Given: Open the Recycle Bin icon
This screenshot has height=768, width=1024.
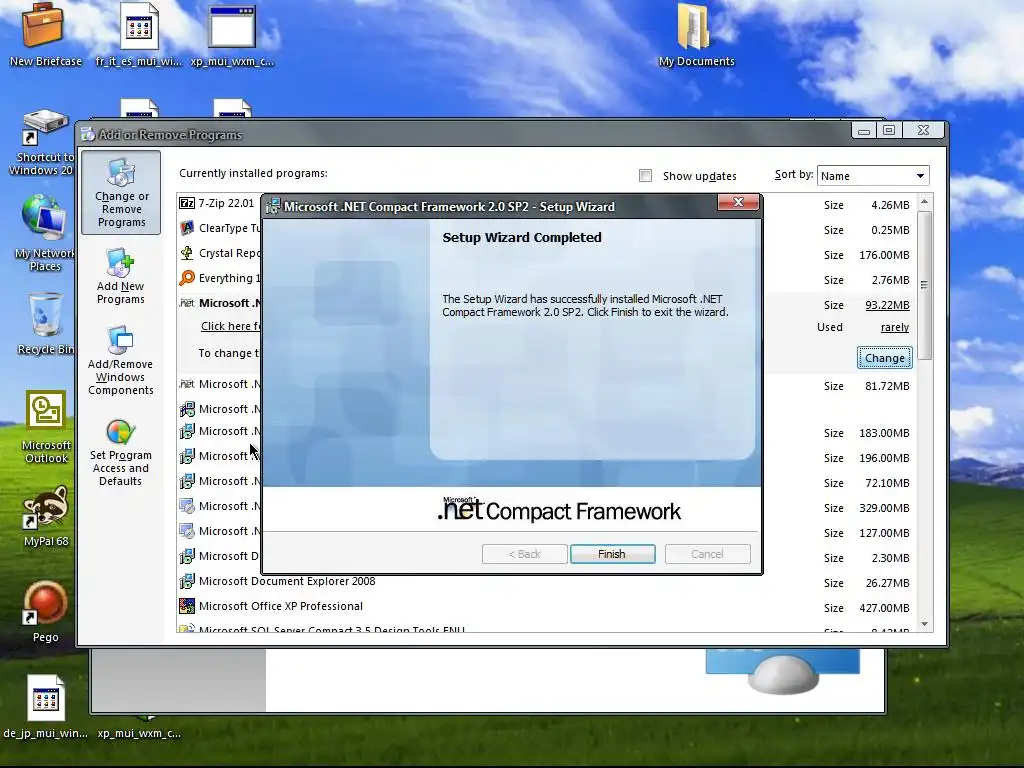Looking at the screenshot, I should point(44,323).
